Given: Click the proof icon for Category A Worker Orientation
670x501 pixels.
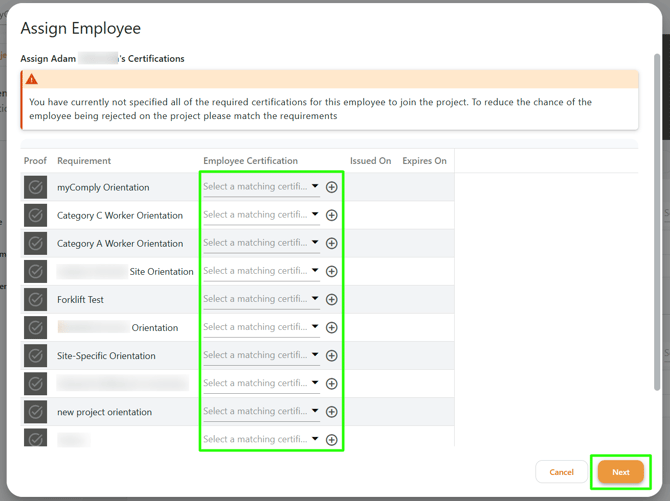Looking at the screenshot, I should [x=35, y=243].
